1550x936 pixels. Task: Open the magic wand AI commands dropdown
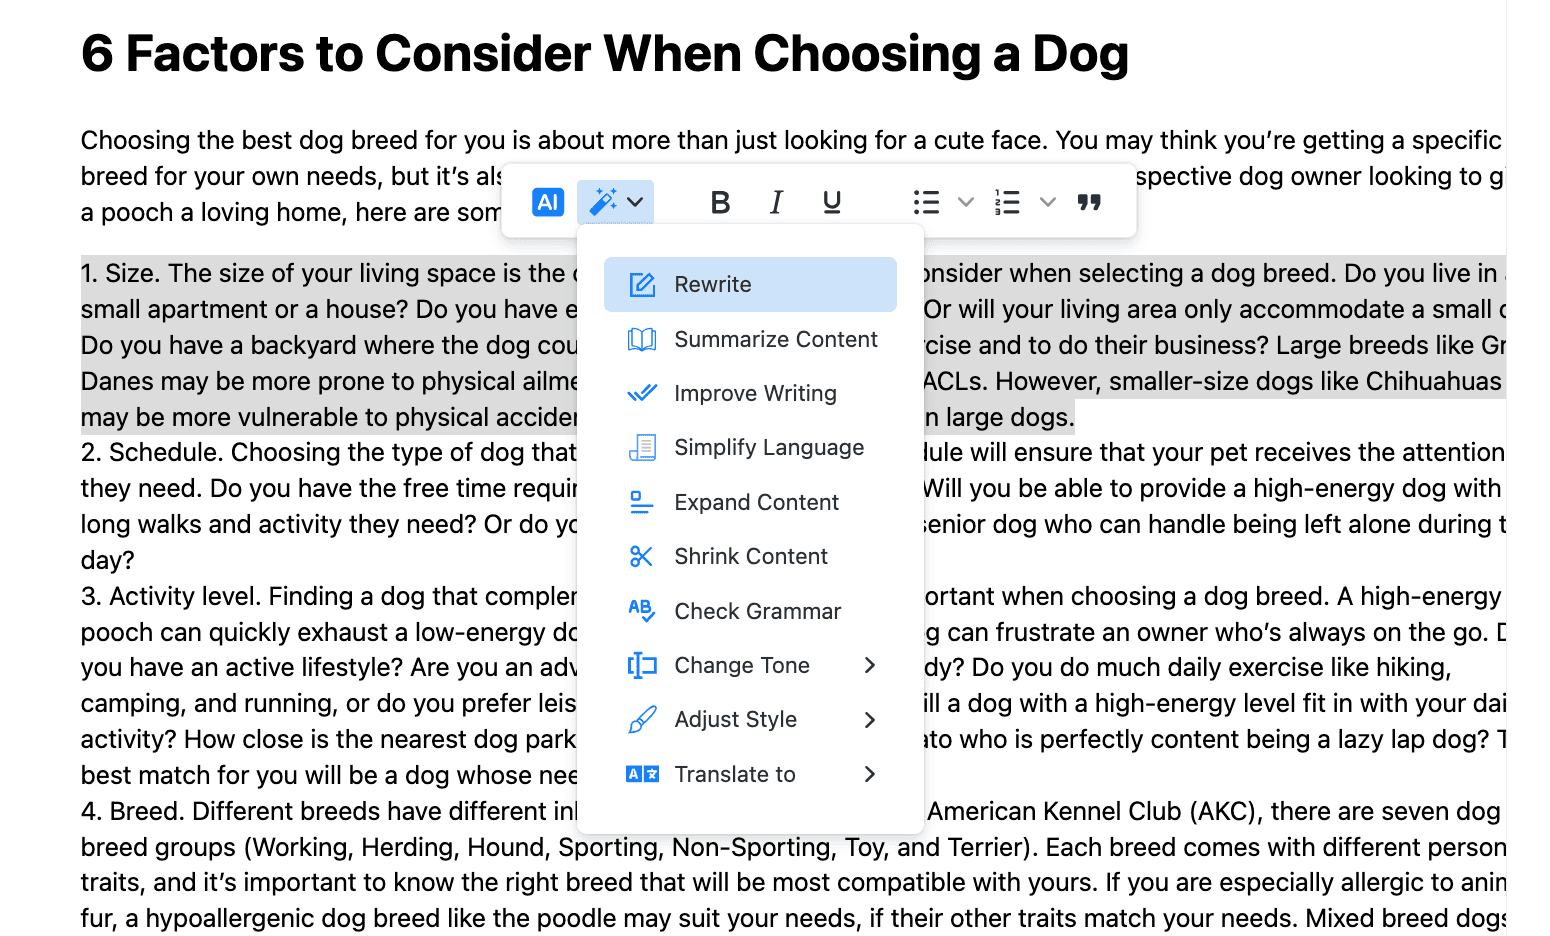tap(615, 202)
